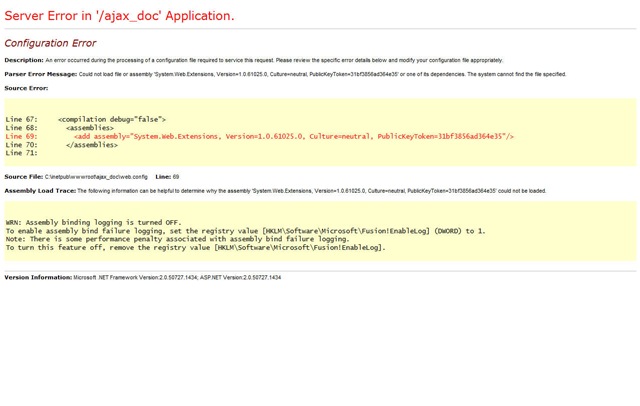Click the 'Source Error:' label

26,88
